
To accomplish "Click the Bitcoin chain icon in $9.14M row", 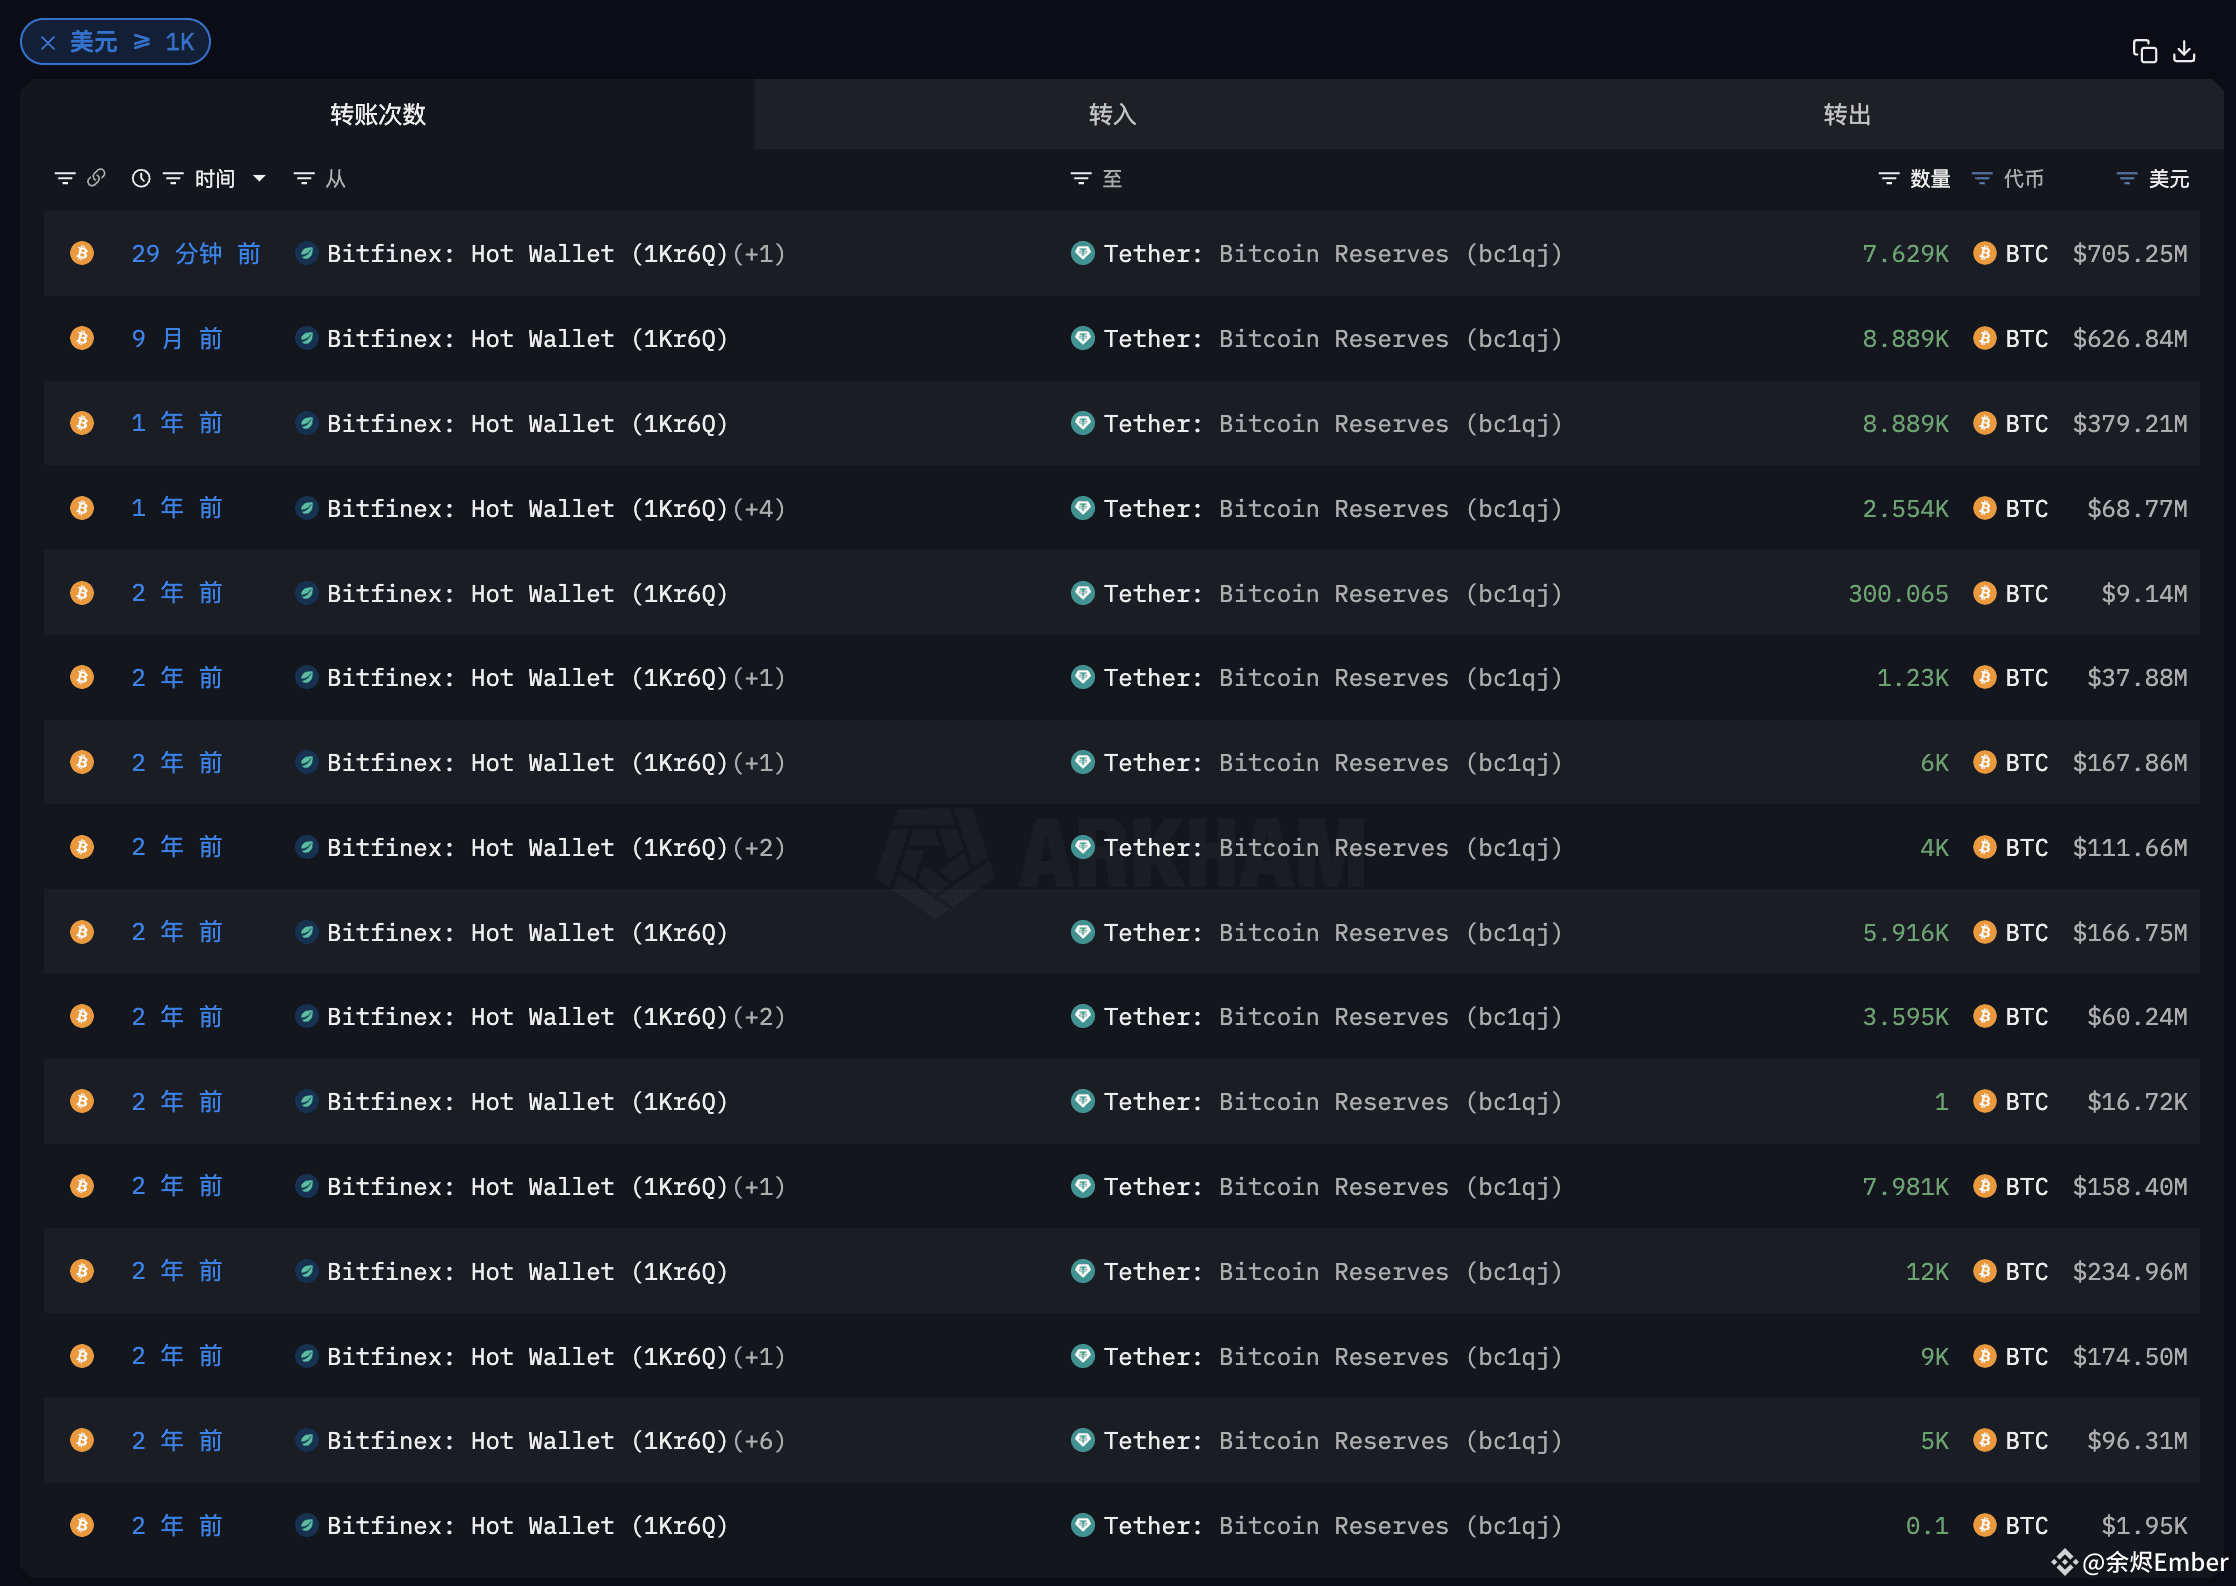I will pos(82,593).
